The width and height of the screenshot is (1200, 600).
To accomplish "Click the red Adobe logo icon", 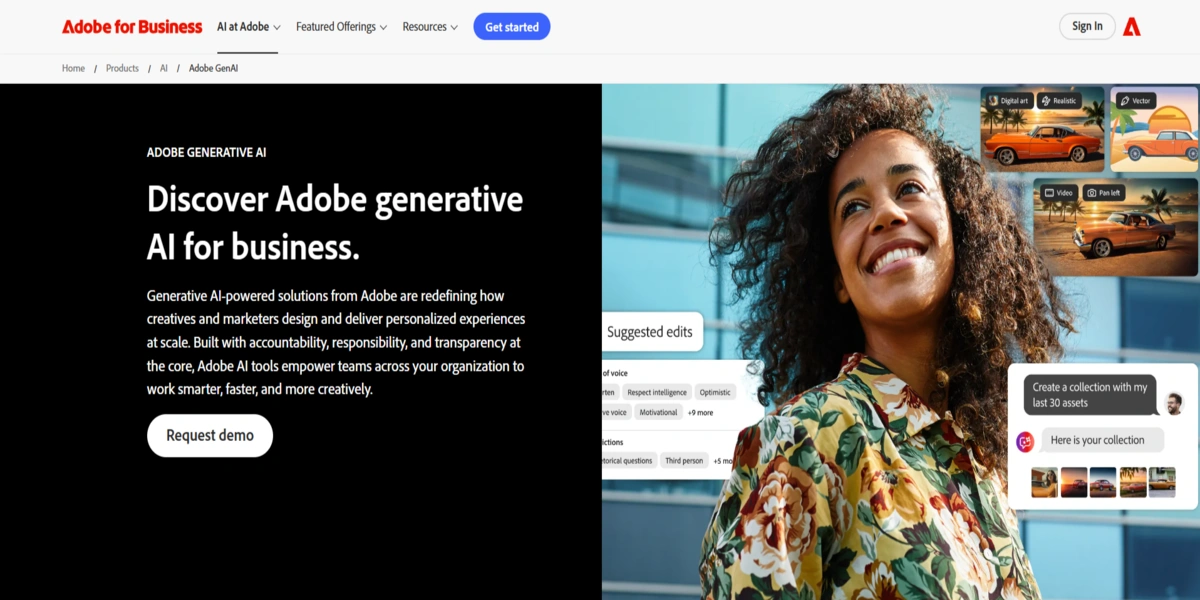I will click(x=1132, y=27).
